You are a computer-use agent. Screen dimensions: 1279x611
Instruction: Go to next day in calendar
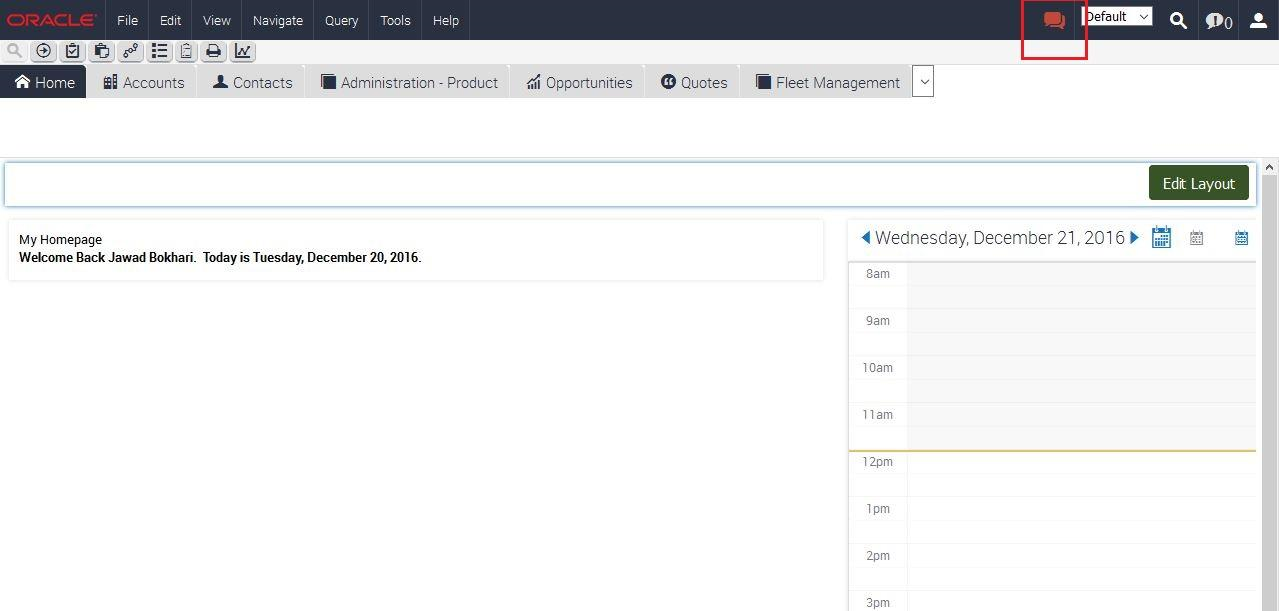click(x=1134, y=238)
